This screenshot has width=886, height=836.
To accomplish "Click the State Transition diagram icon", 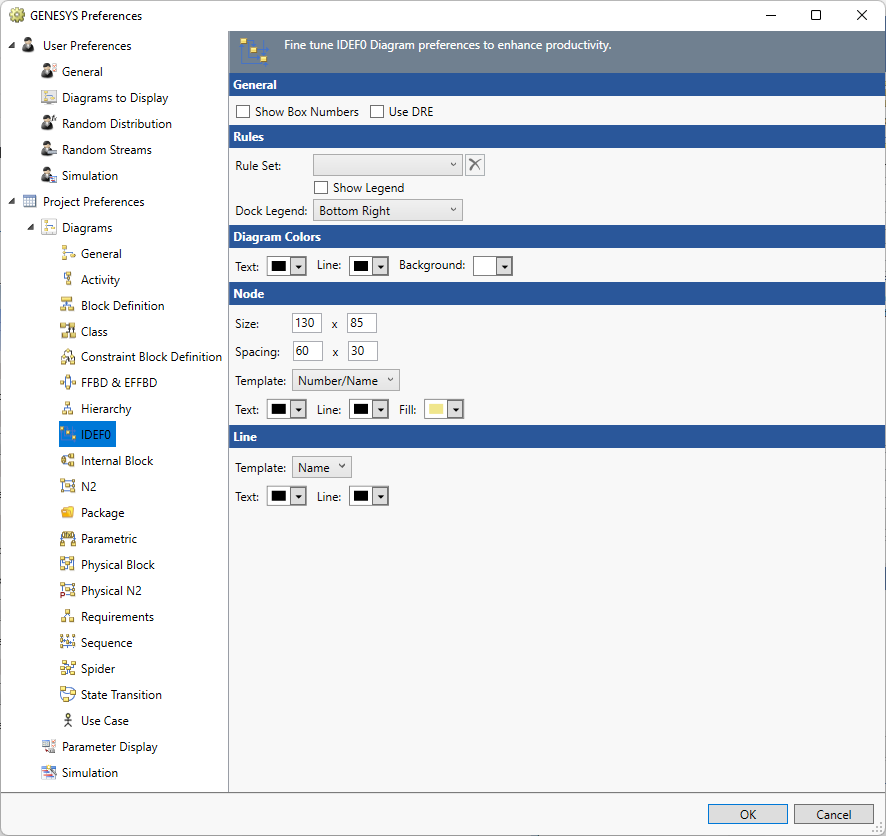I will pos(68,695).
